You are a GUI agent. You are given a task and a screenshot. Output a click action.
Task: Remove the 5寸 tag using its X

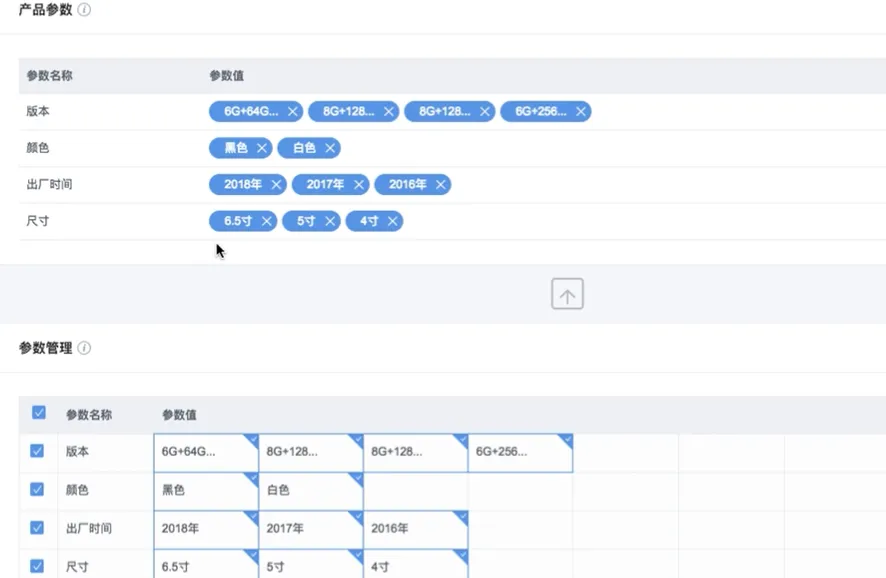coord(330,221)
